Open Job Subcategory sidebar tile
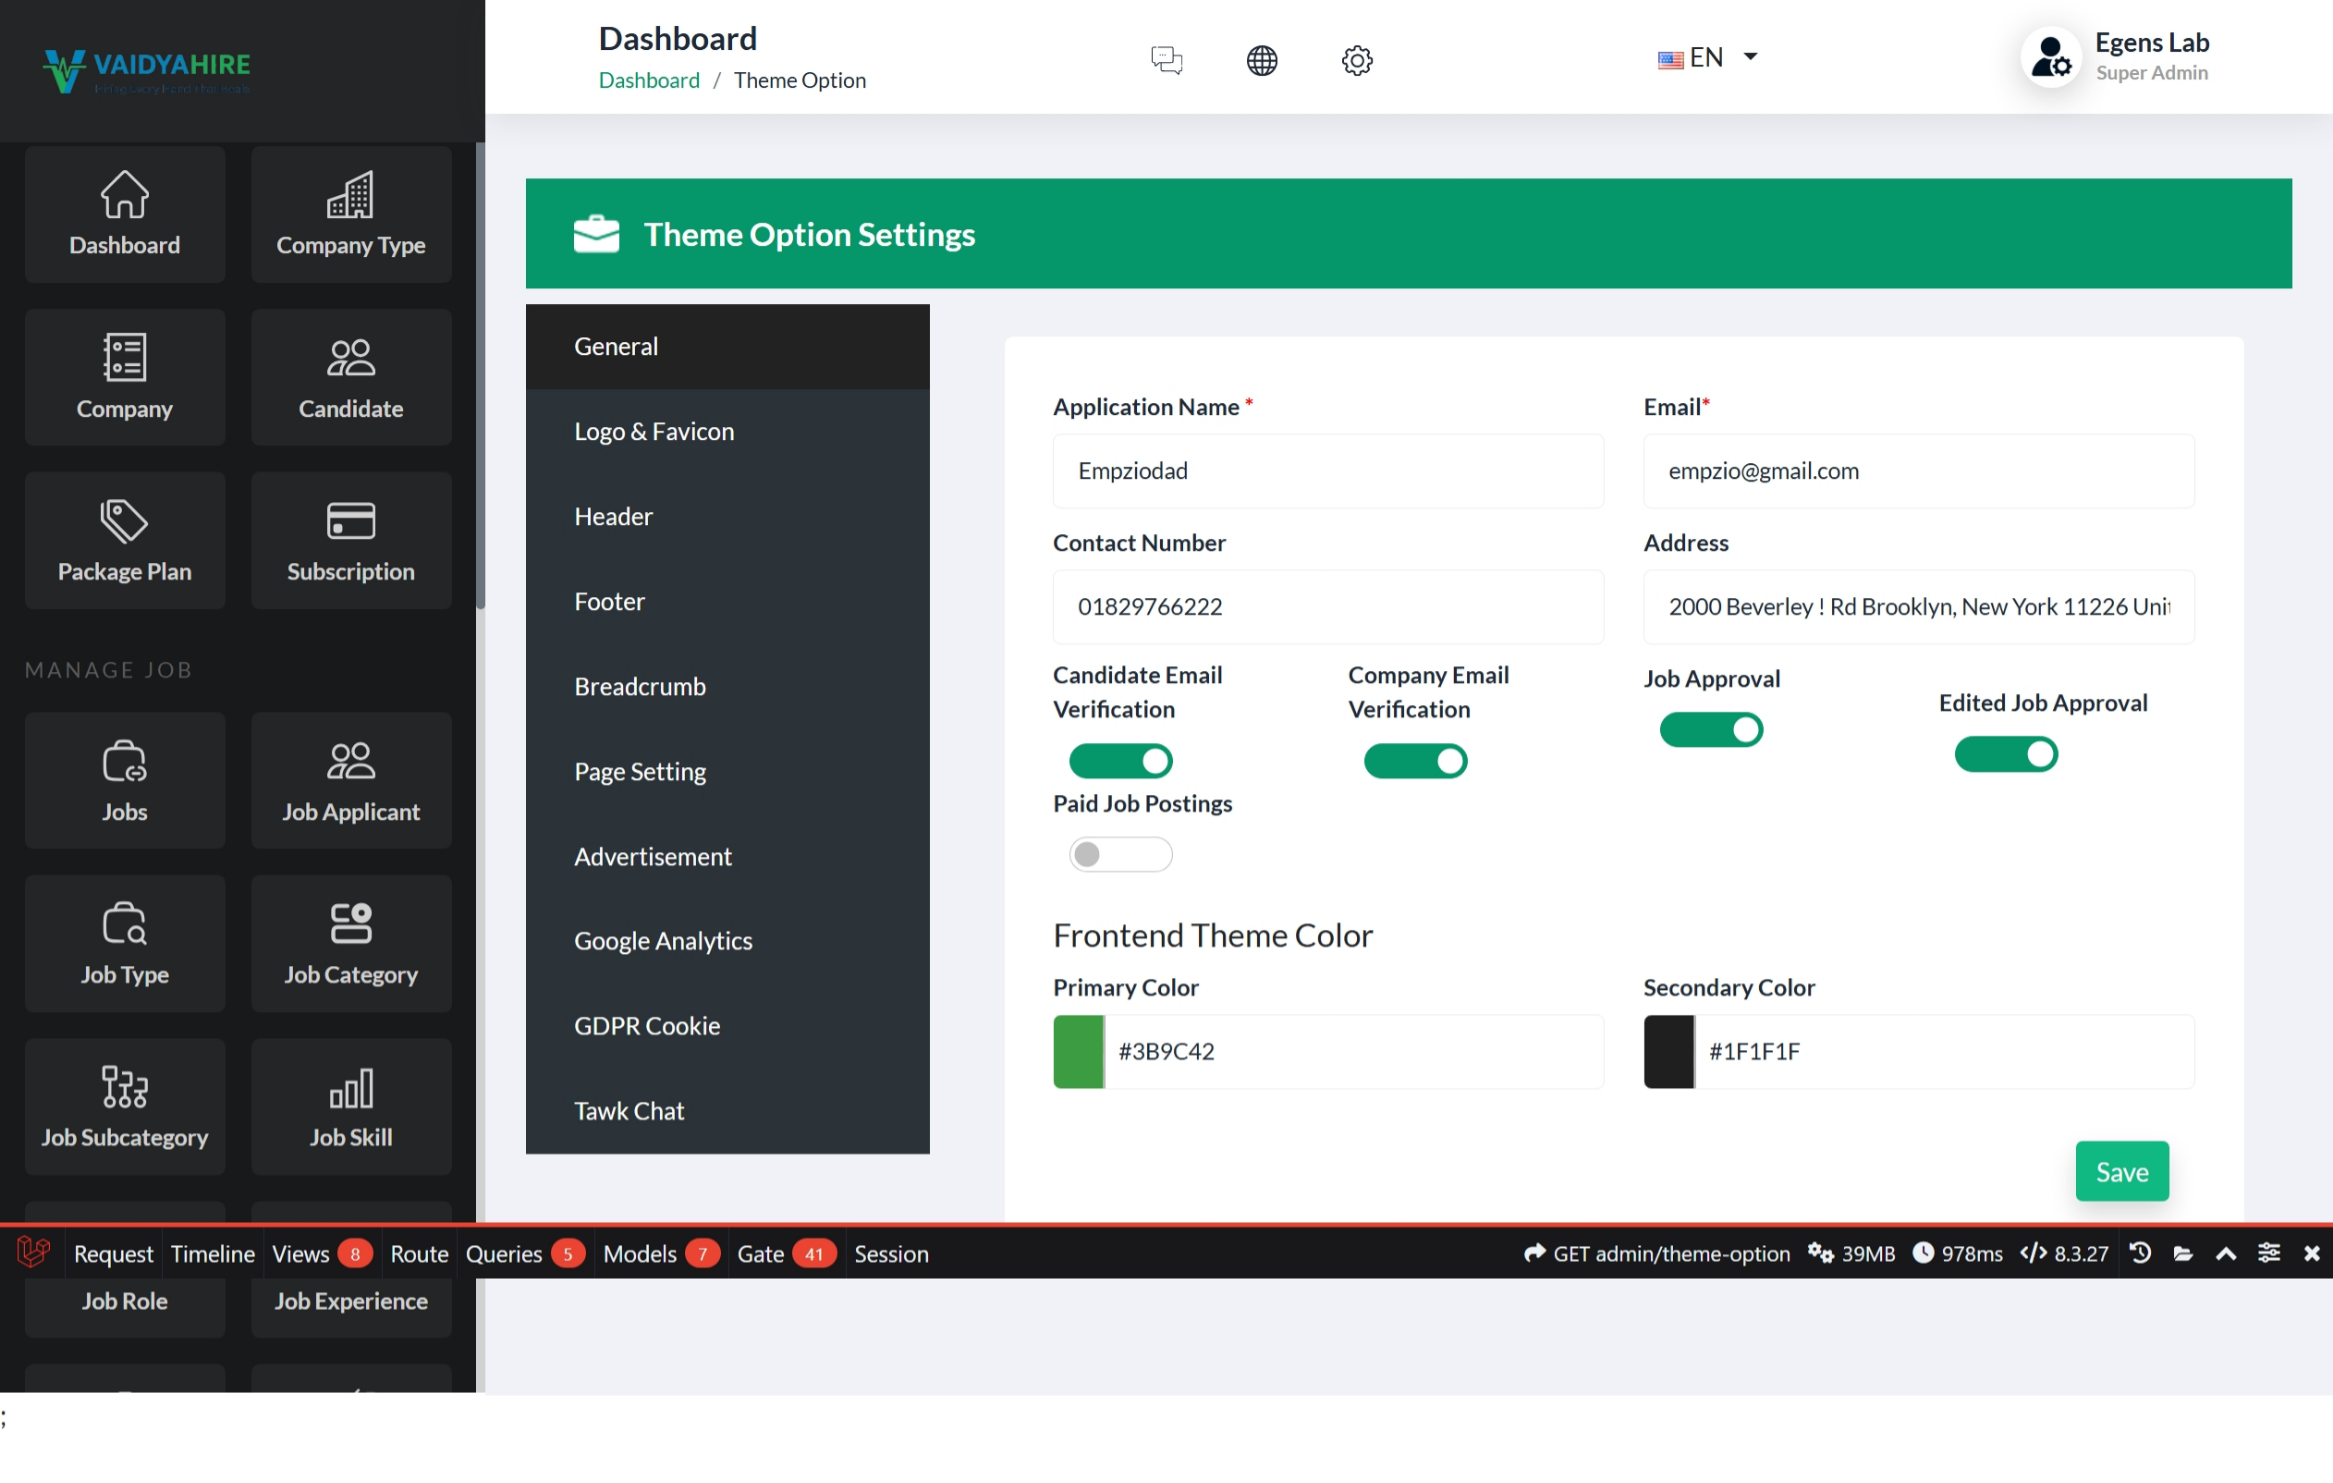This screenshot has width=2333, height=1483. tap(124, 1106)
